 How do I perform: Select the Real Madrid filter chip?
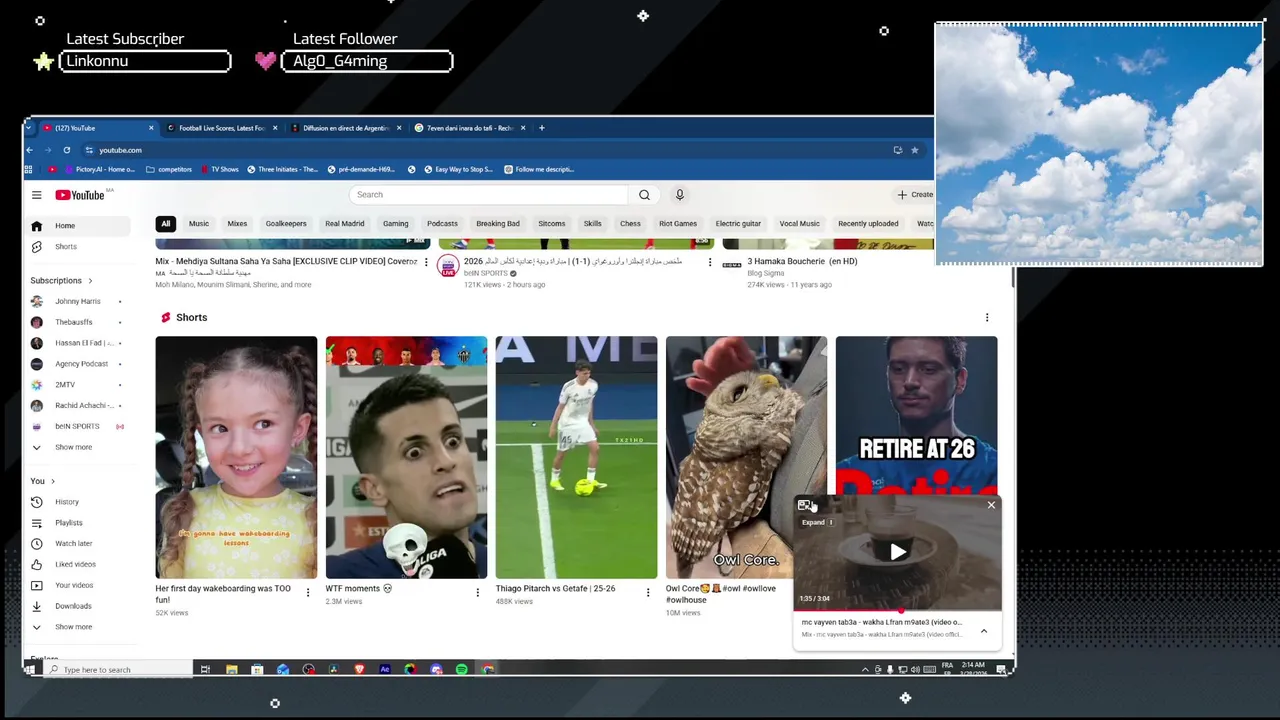pos(345,224)
